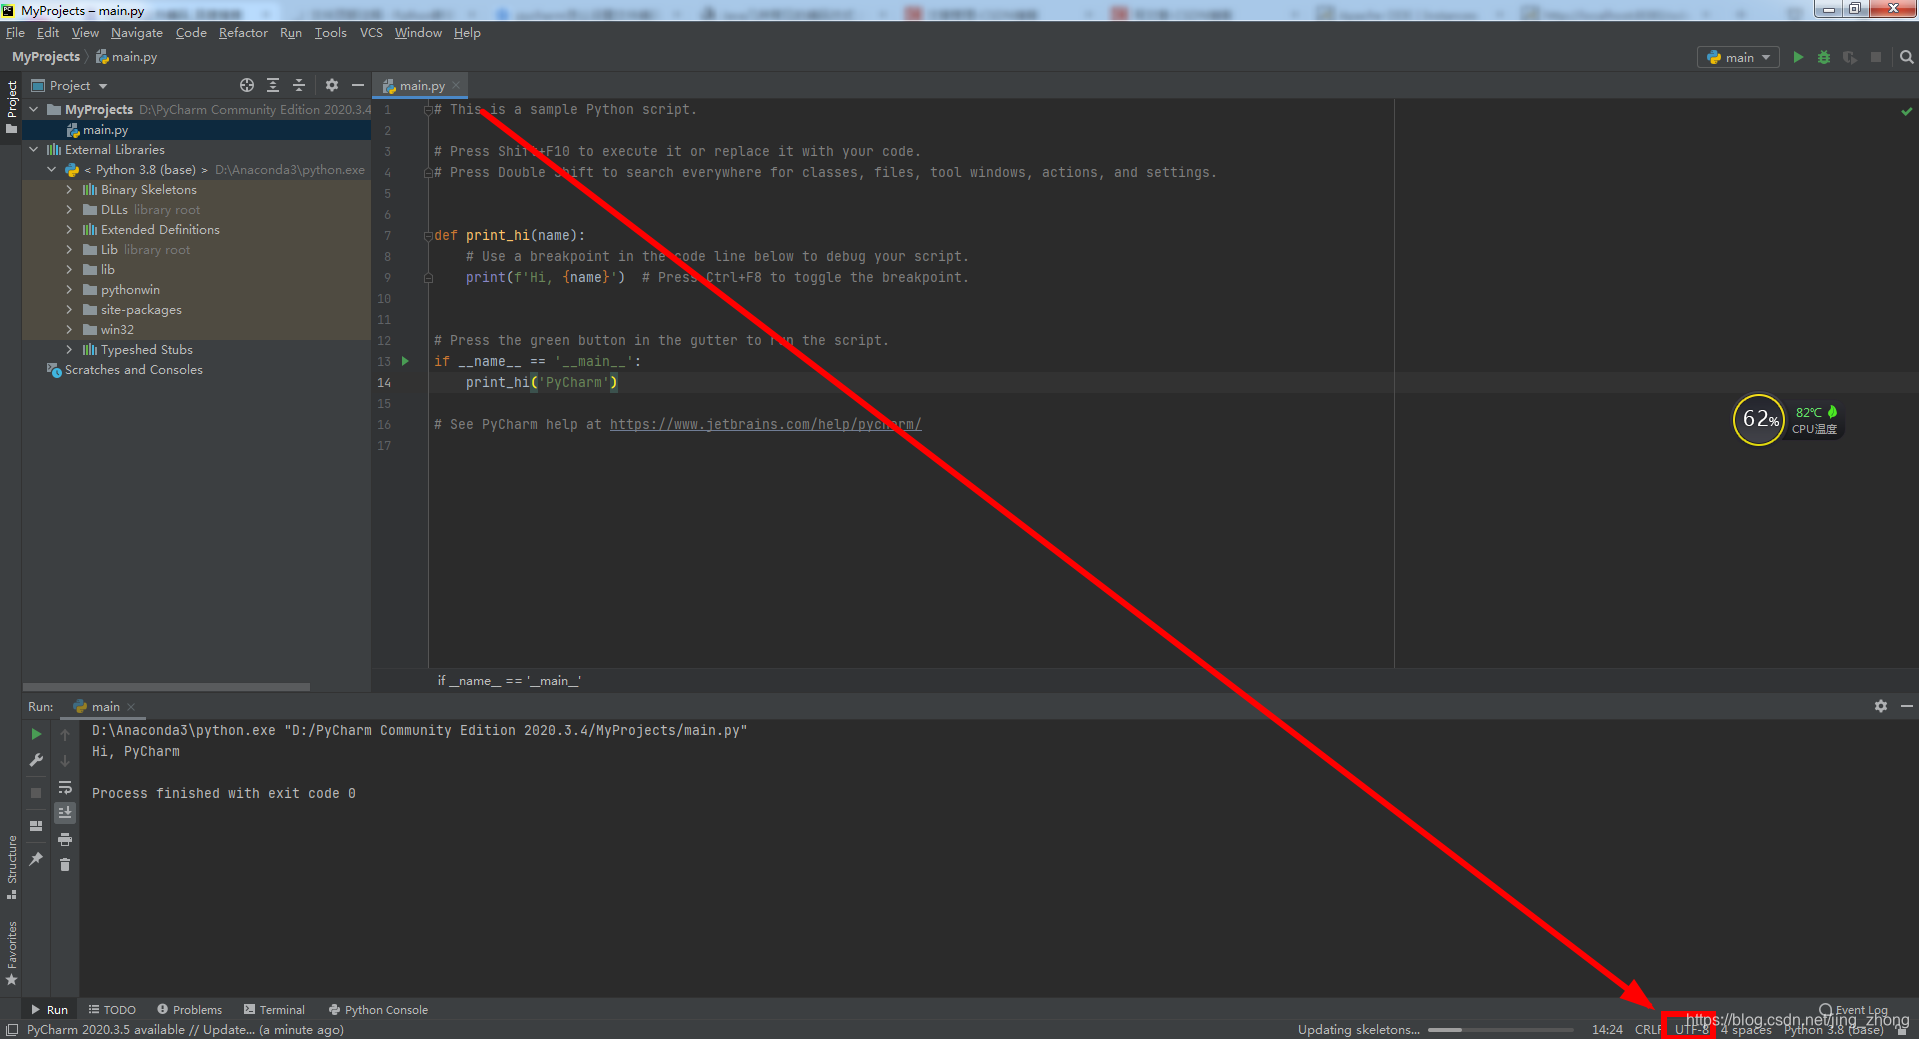Screen dimensions: 1919x1039
Task: Restore layout icon in Run panel
Action: 36,826
